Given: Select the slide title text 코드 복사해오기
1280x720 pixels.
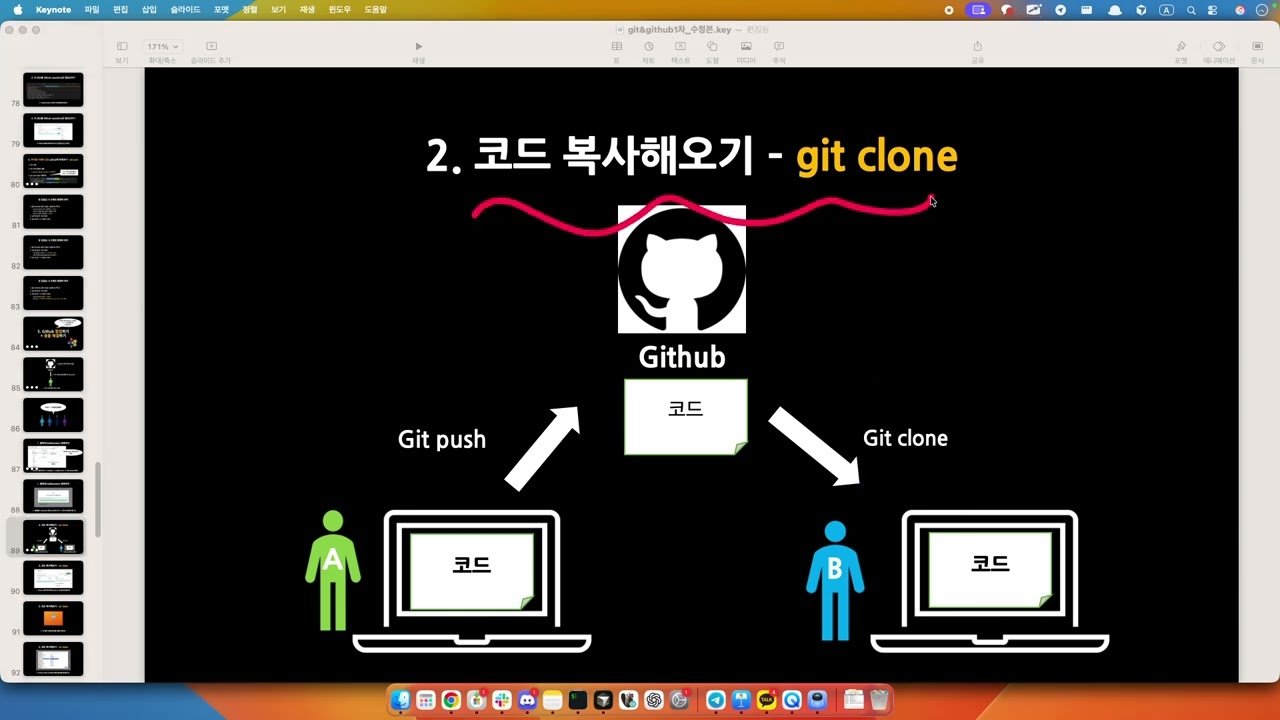Looking at the screenshot, I should (612, 156).
